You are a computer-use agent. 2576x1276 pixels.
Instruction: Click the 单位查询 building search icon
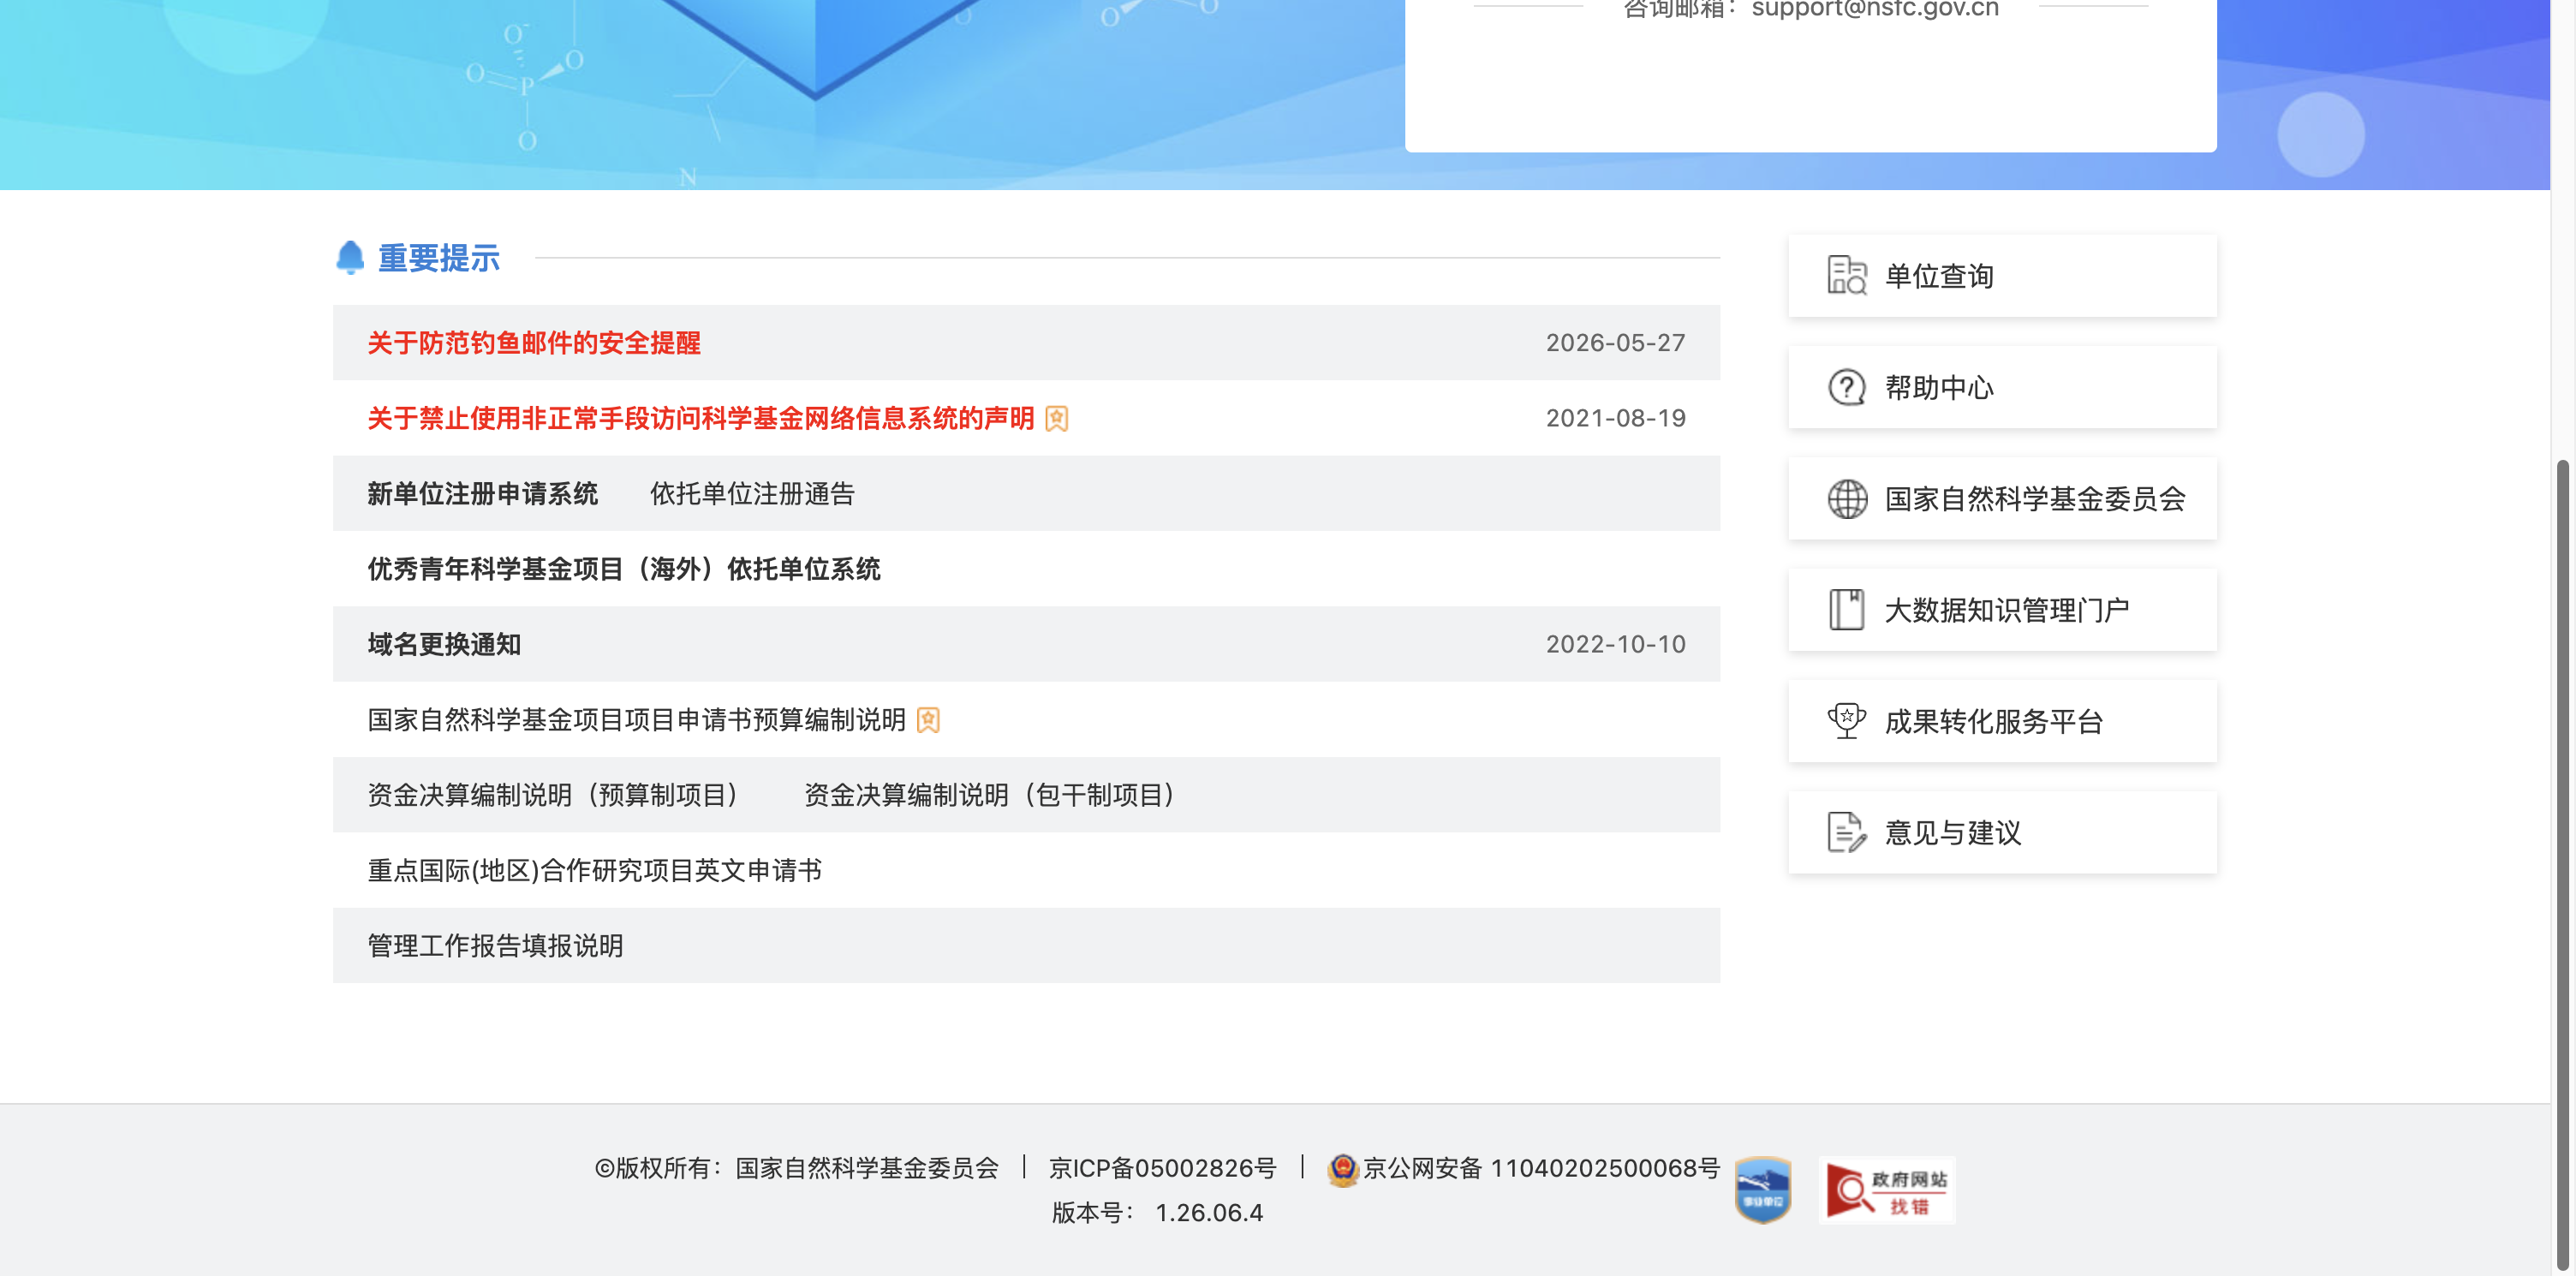pyautogui.click(x=1846, y=275)
